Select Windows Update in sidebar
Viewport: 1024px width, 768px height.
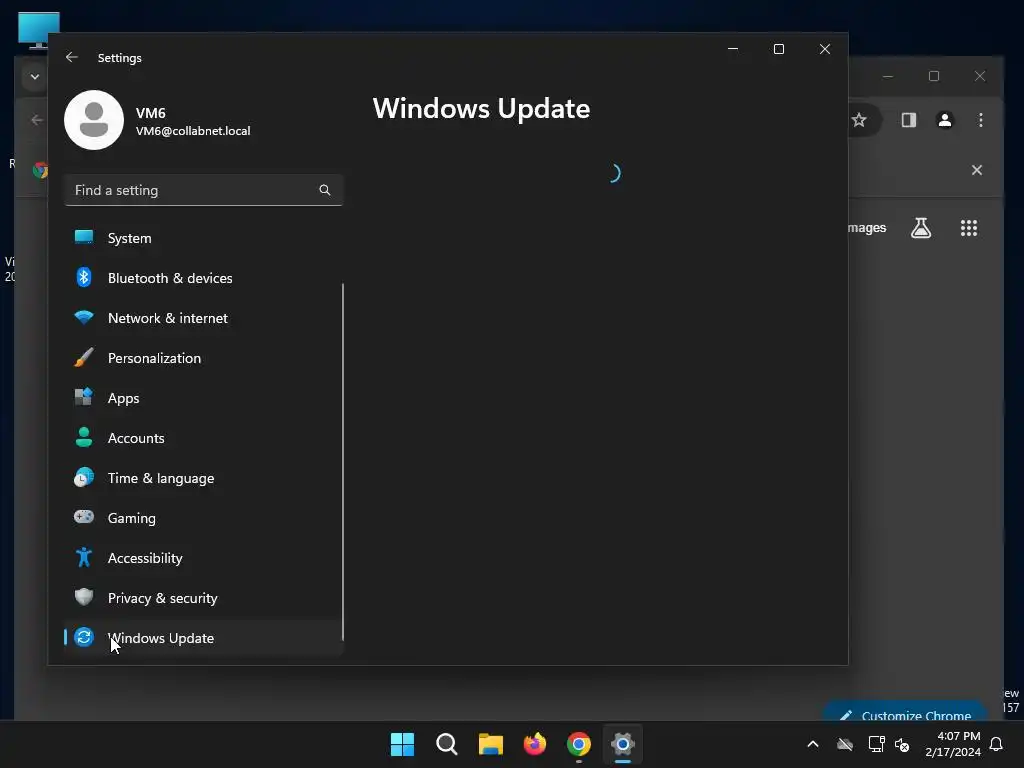(x=204, y=638)
